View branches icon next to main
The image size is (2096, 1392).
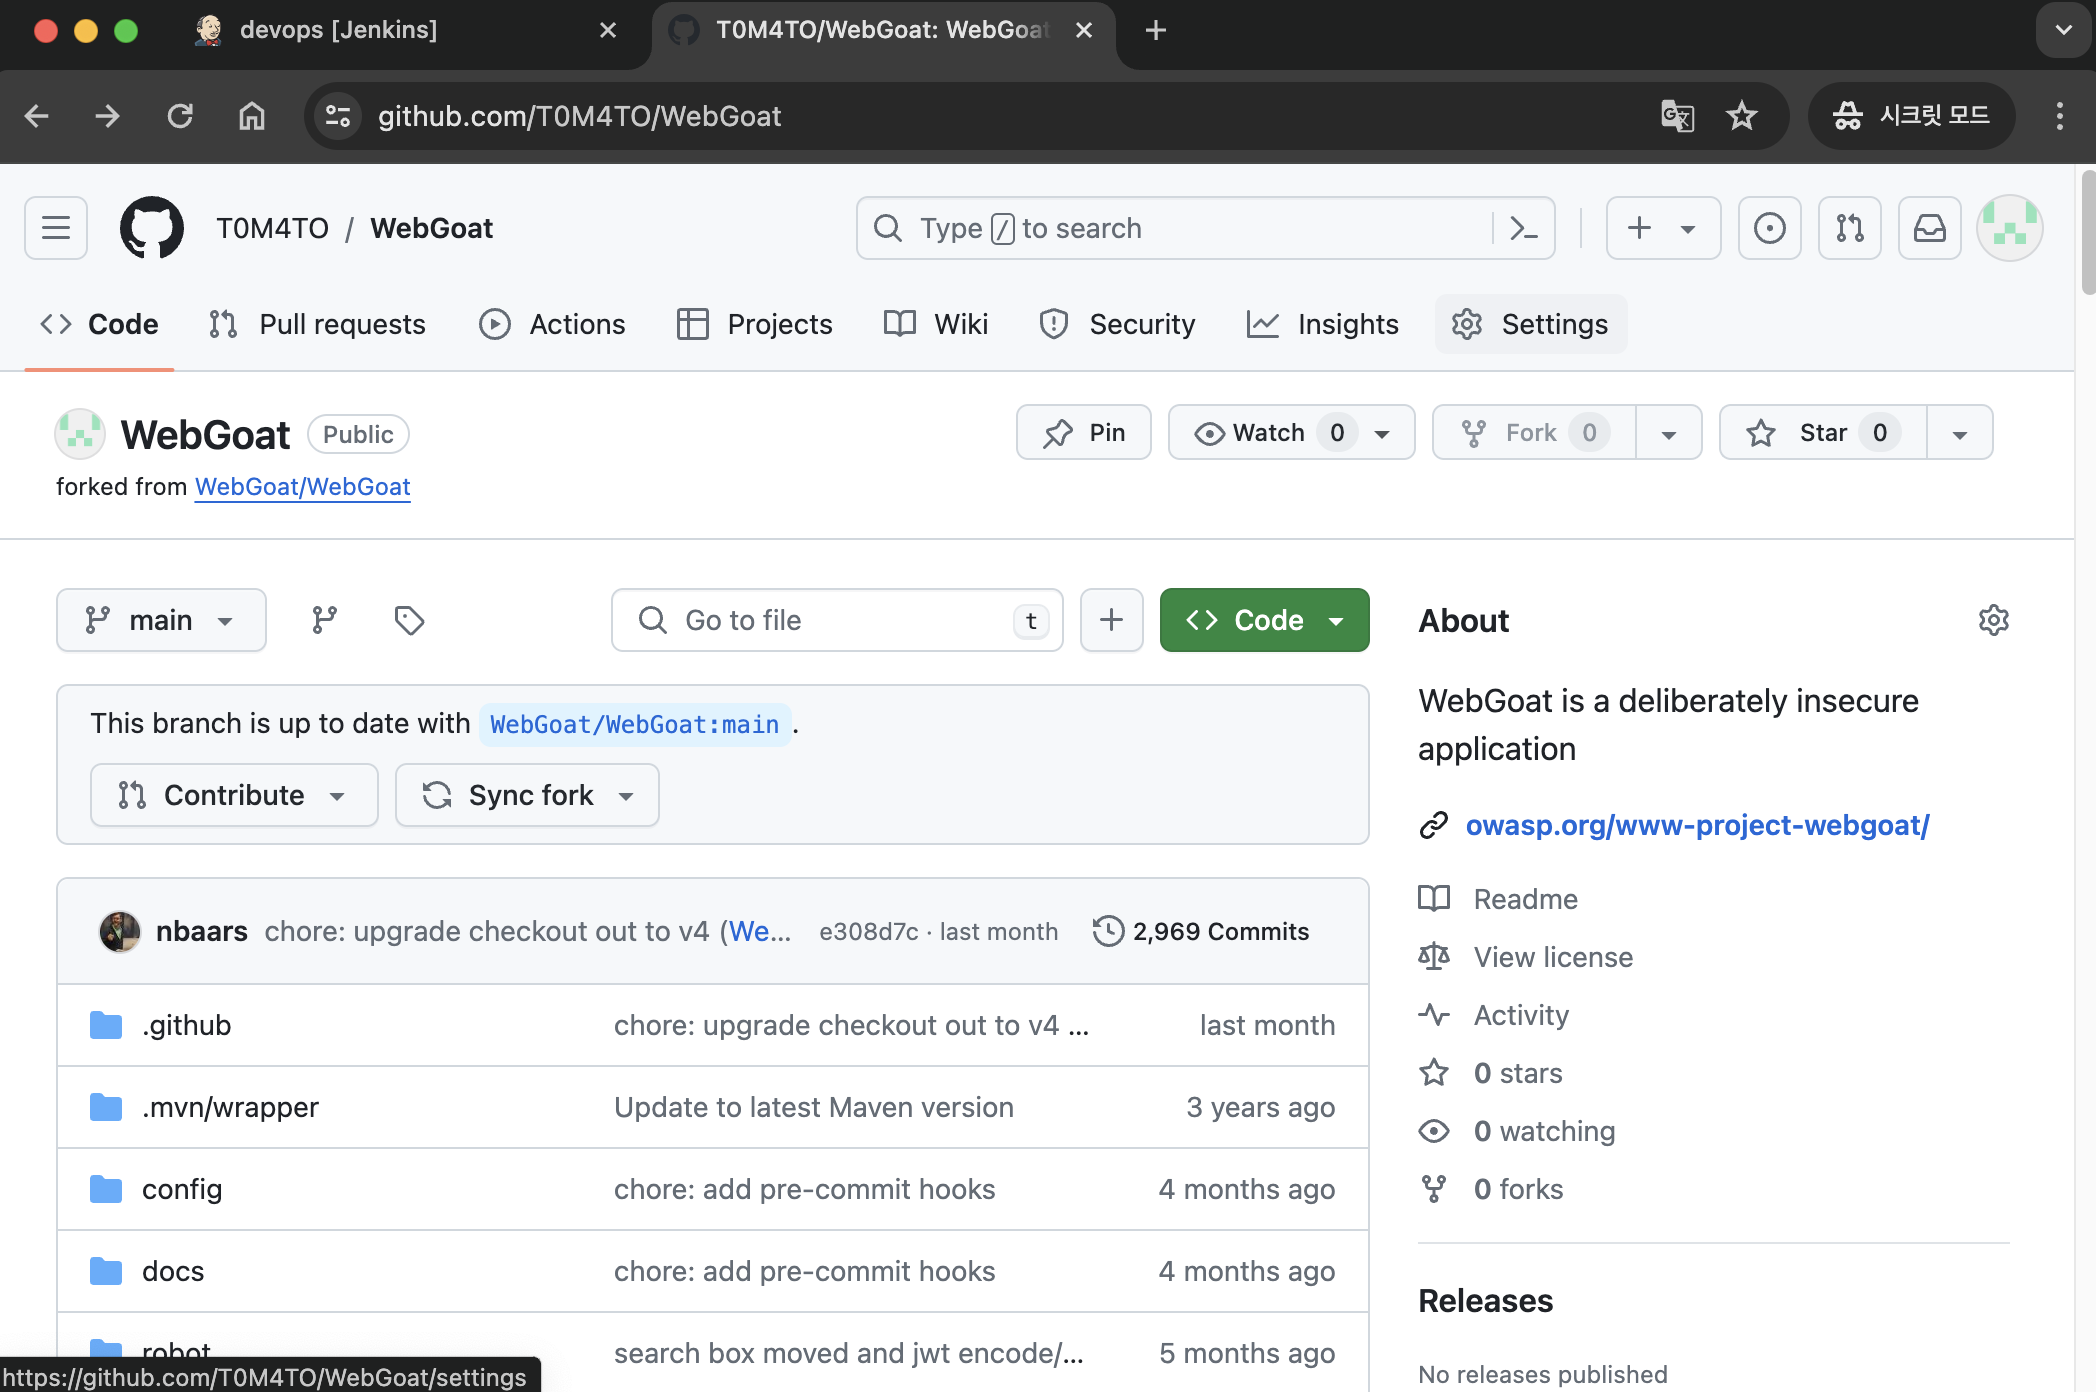point(324,620)
